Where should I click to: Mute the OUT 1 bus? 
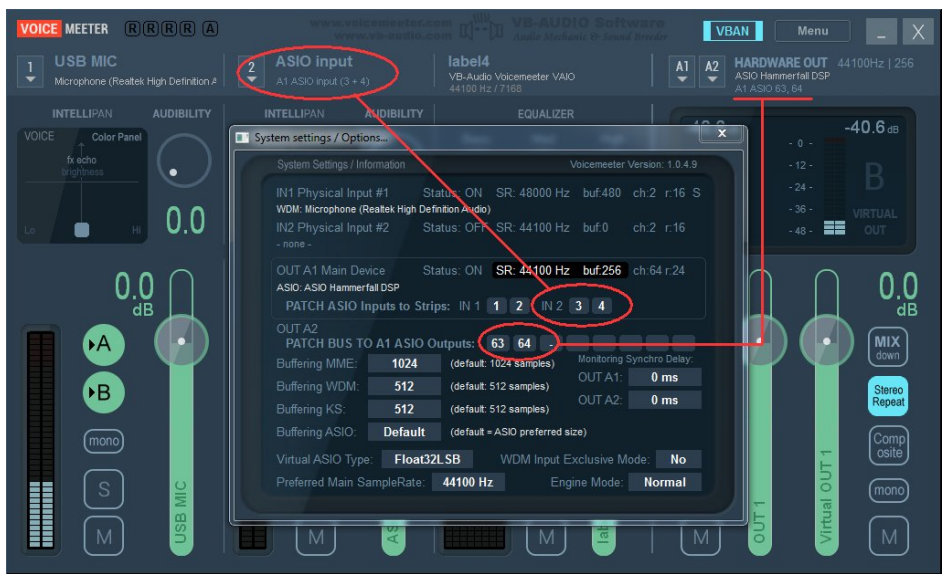[700, 536]
